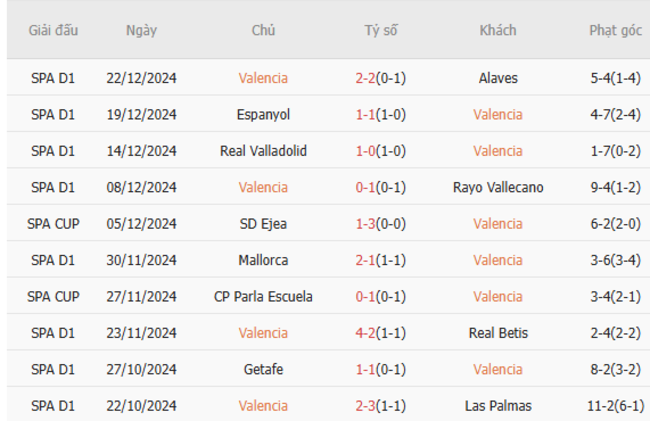
Task: Click the Phạt góc column header
Action: click(x=616, y=30)
